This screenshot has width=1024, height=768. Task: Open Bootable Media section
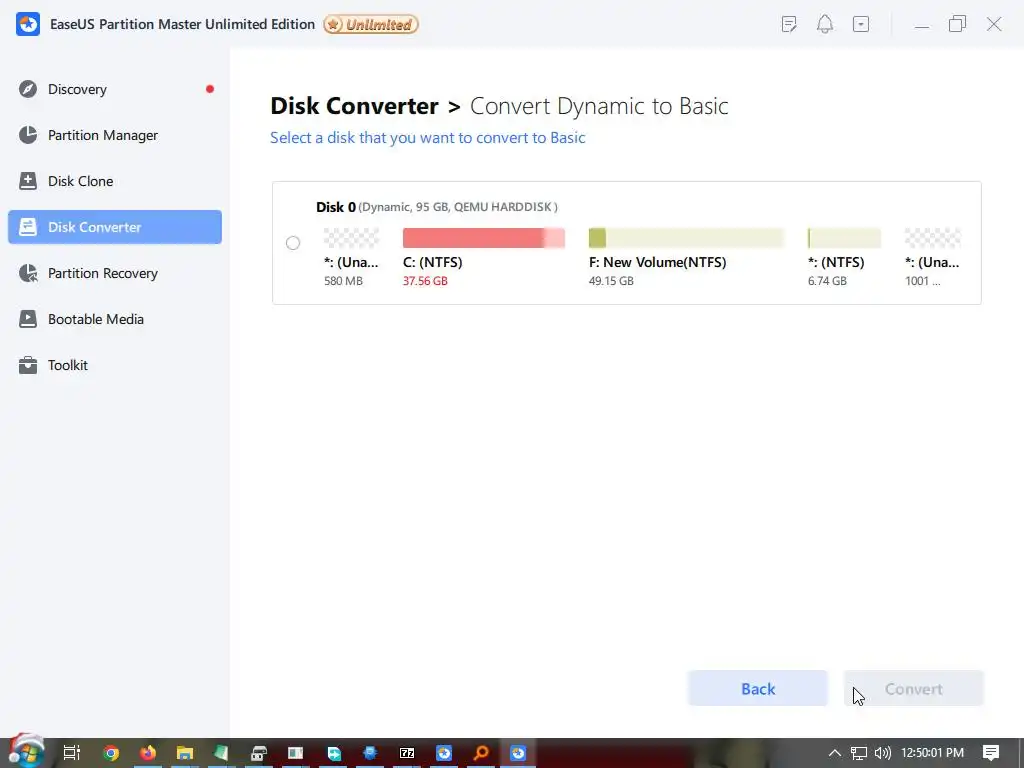(114, 319)
